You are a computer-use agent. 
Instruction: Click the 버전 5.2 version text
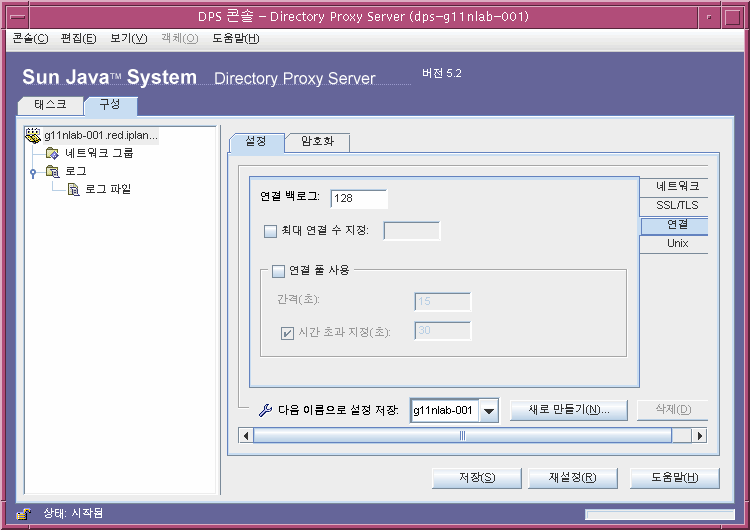pos(441,73)
